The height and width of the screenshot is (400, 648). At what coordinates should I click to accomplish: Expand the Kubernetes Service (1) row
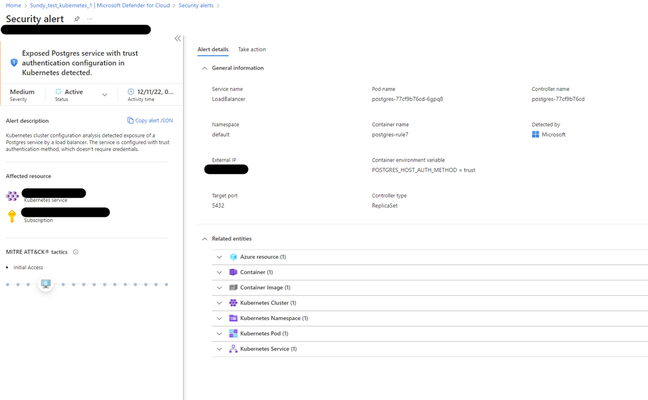click(x=219, y=349)
